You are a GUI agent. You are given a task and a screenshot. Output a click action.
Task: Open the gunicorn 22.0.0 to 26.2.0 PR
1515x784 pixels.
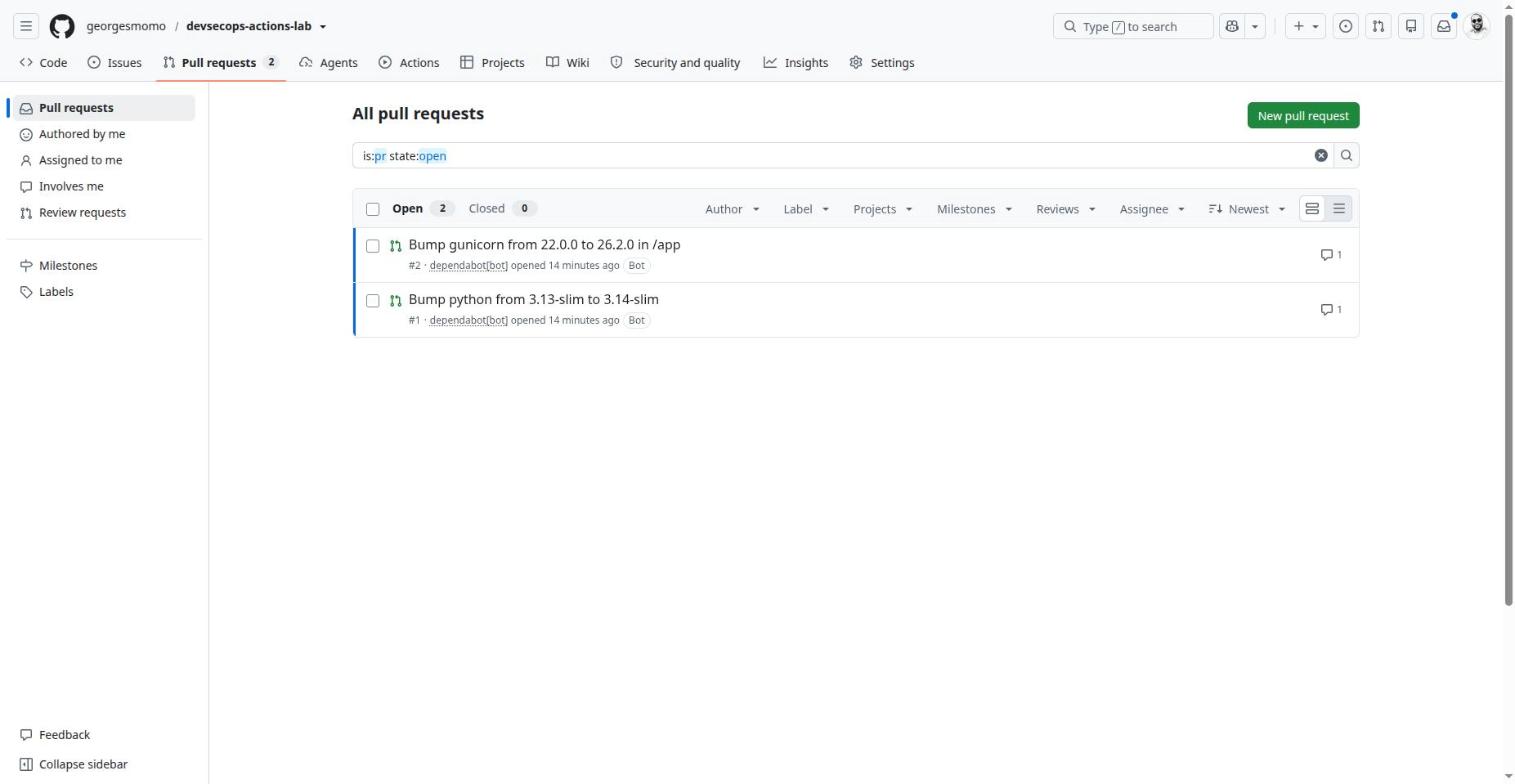(544, 245)
